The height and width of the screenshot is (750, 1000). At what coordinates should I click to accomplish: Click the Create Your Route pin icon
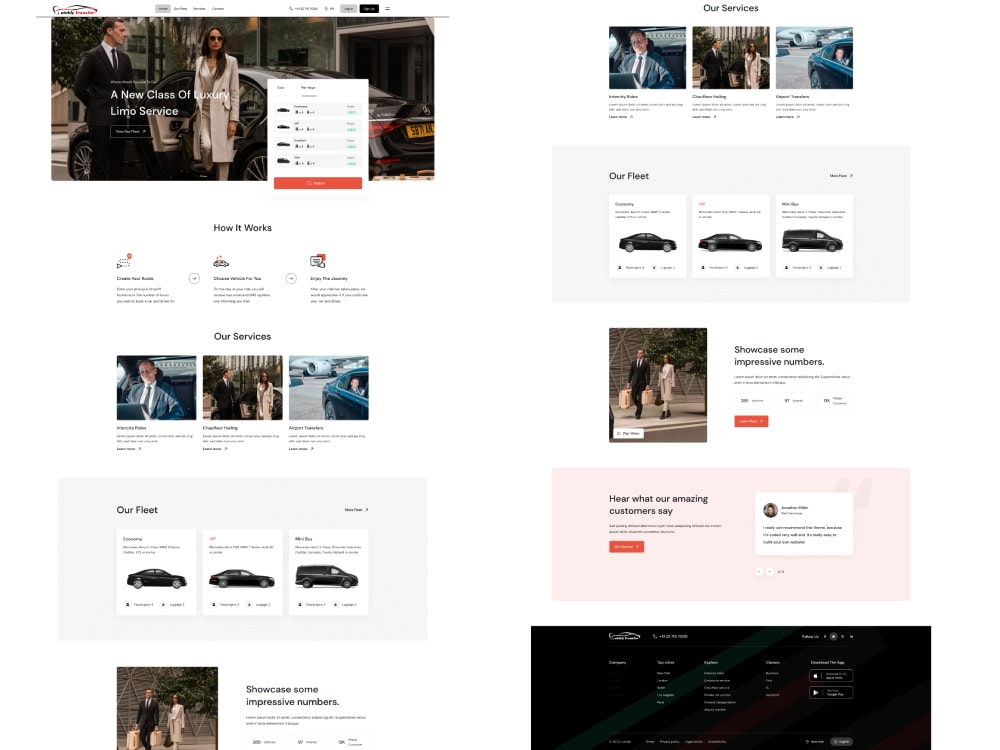(x=124, y=261)
